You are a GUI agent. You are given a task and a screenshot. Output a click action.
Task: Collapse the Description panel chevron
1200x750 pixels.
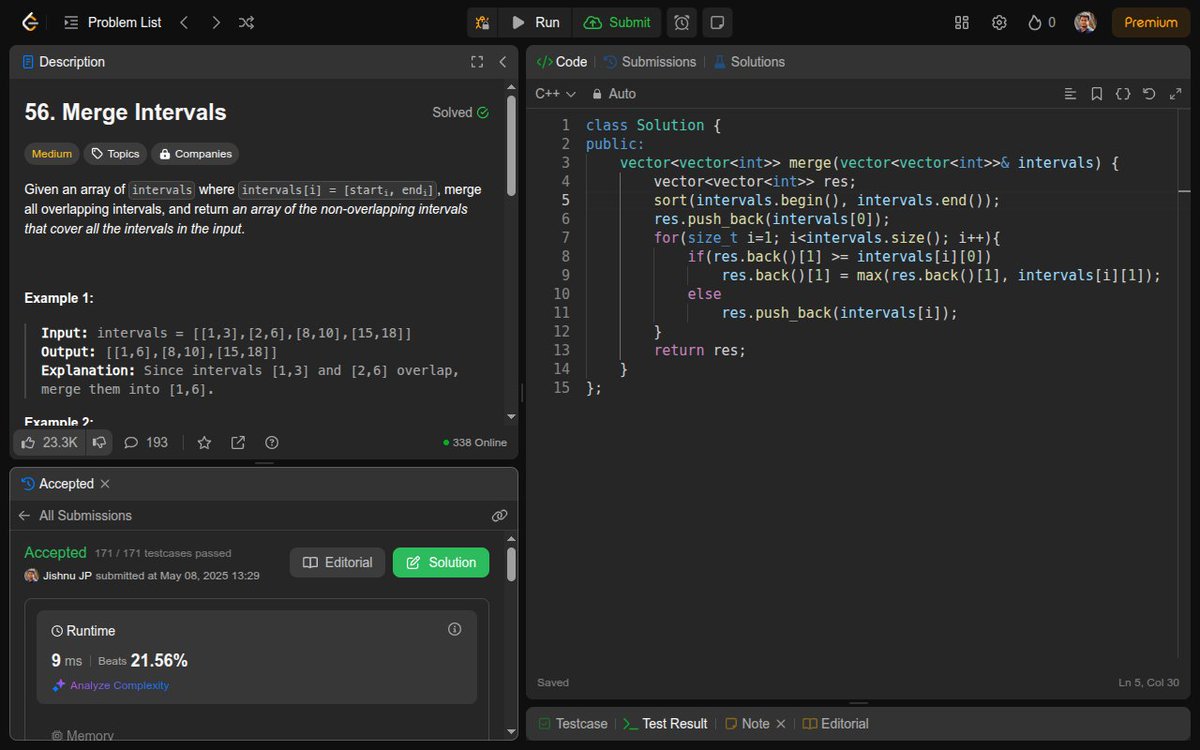pyautogui.click(x=503, y=62)
